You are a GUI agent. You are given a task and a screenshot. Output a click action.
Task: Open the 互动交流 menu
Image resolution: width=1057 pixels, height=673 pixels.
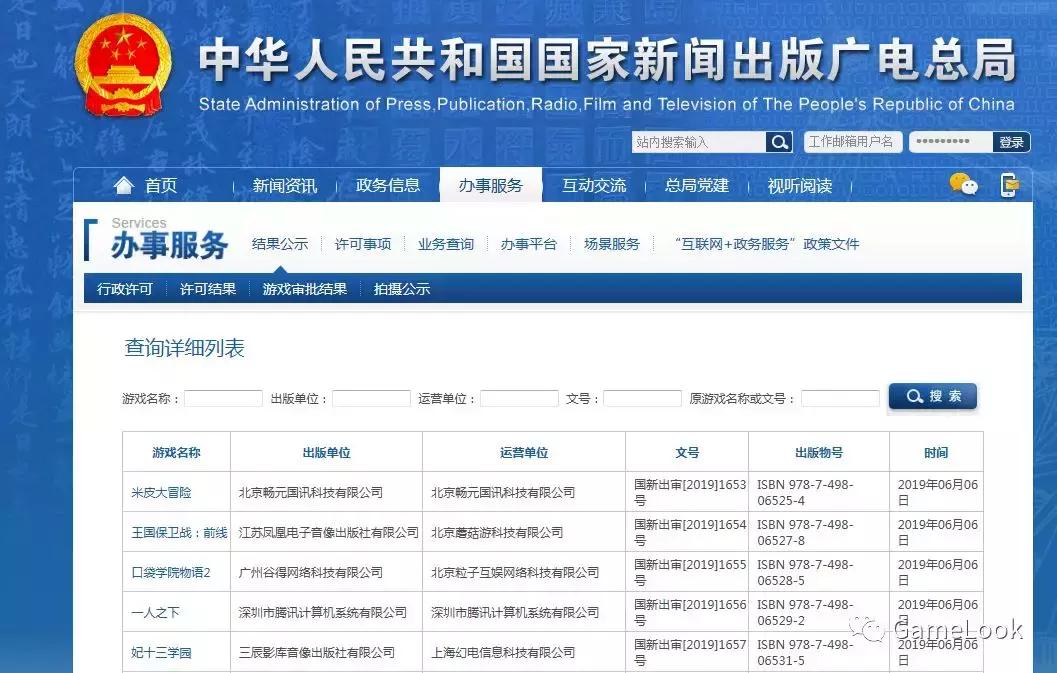[593, 184]
